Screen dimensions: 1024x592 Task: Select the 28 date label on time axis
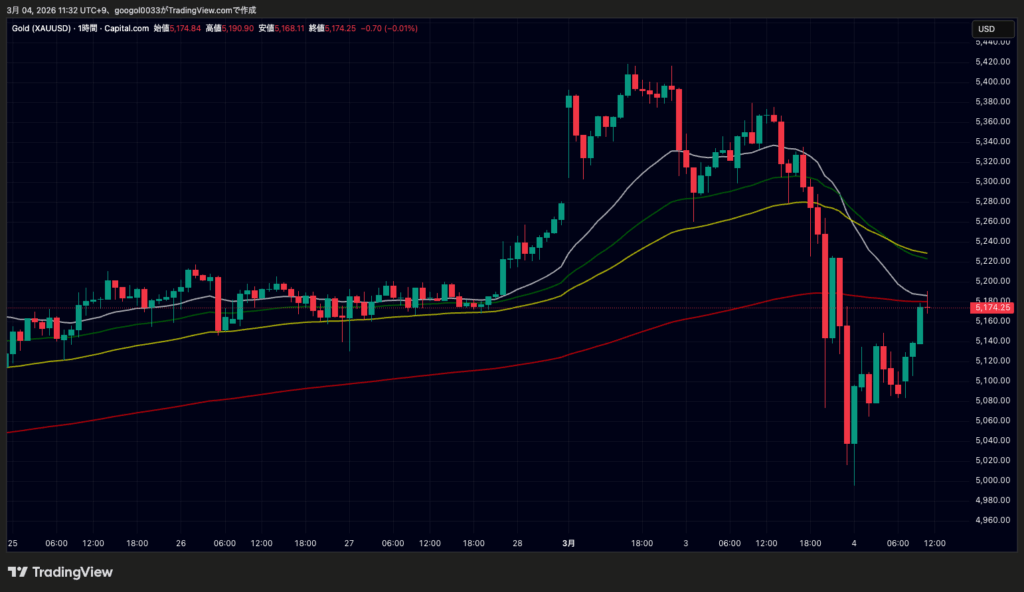[x=518, y=543]
